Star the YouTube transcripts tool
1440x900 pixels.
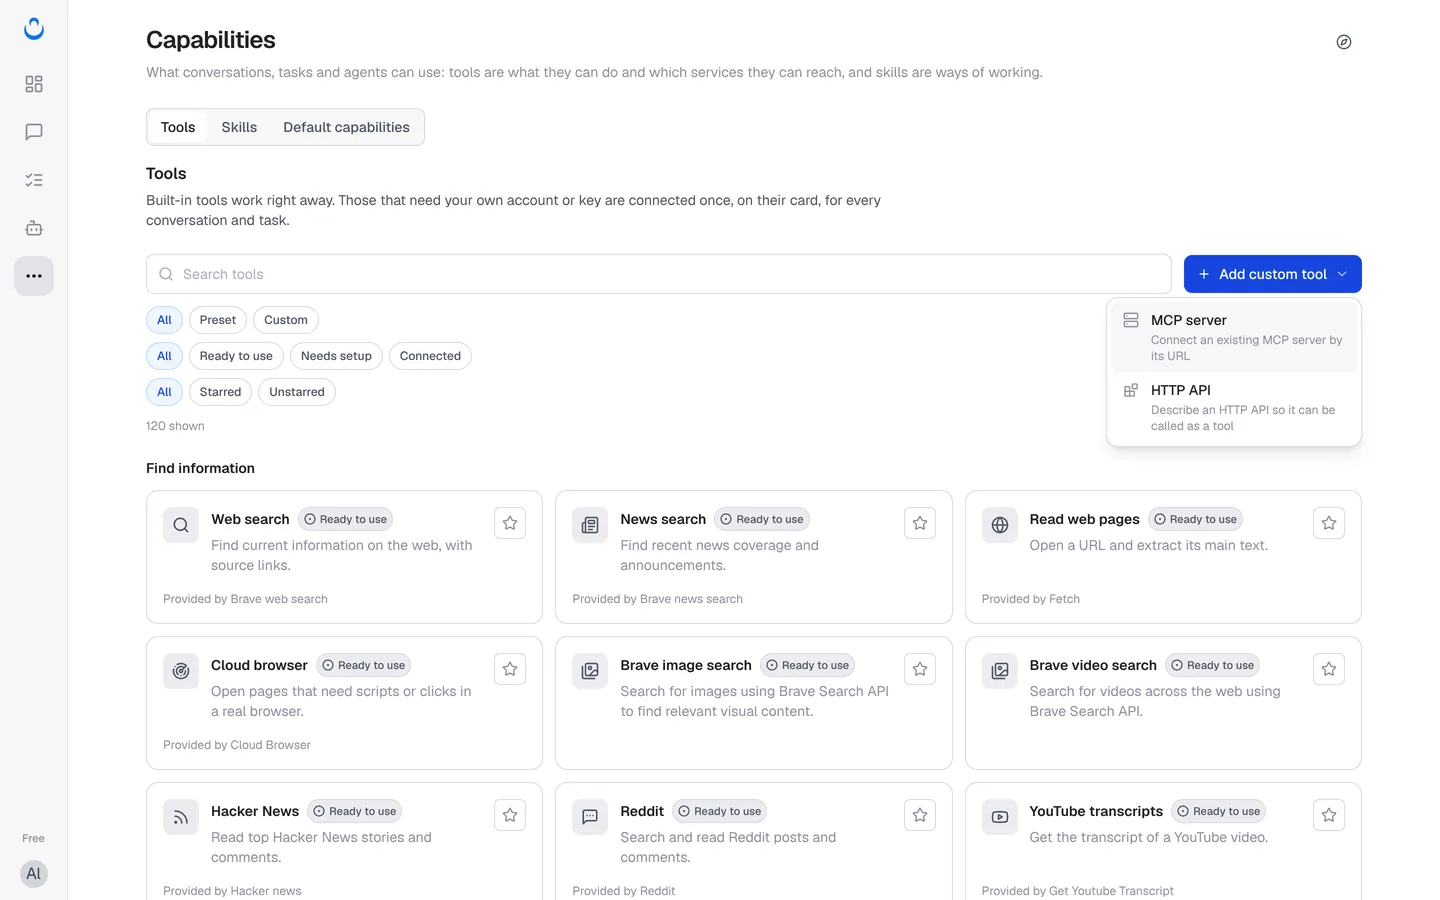(x=1329, y=815)
